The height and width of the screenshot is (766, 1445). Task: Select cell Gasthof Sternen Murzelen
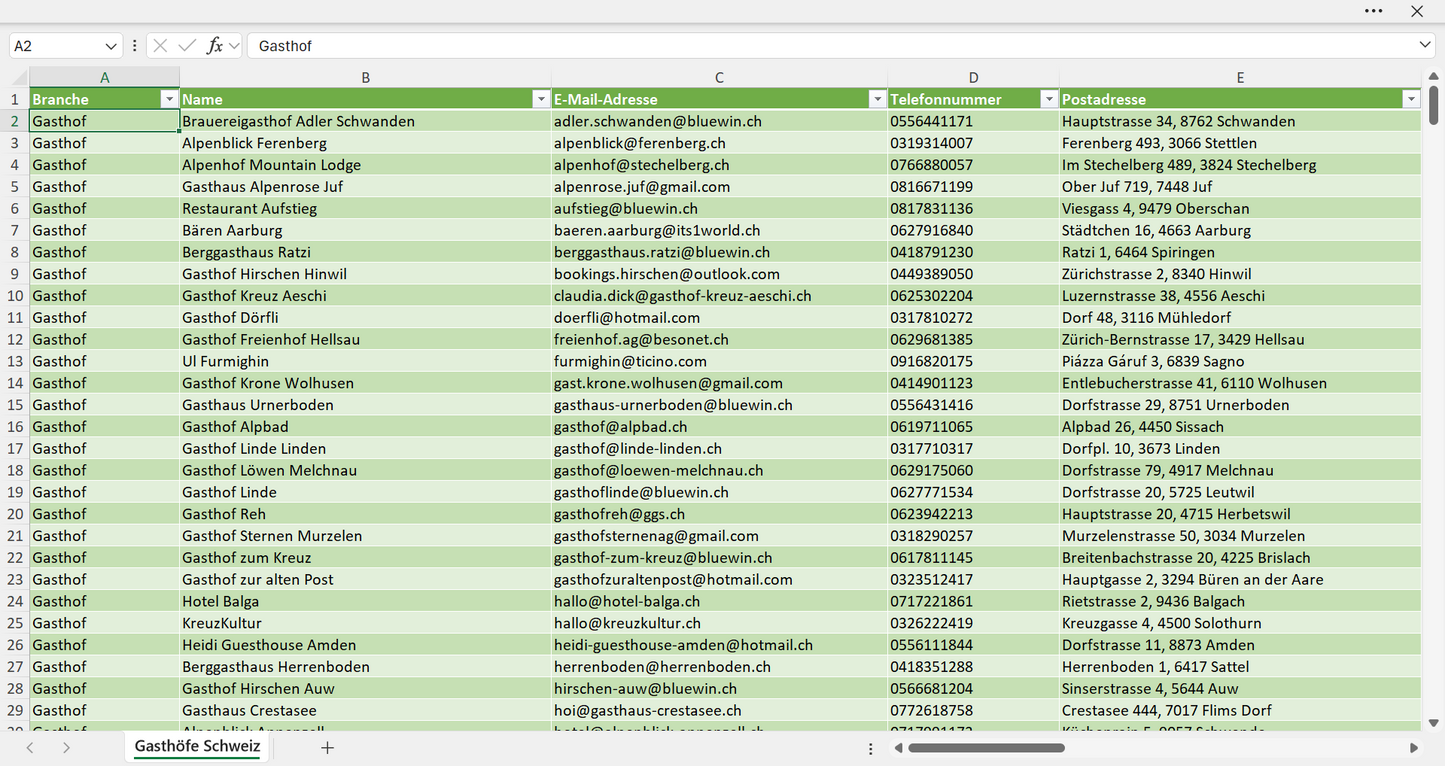tap(365, 536)
